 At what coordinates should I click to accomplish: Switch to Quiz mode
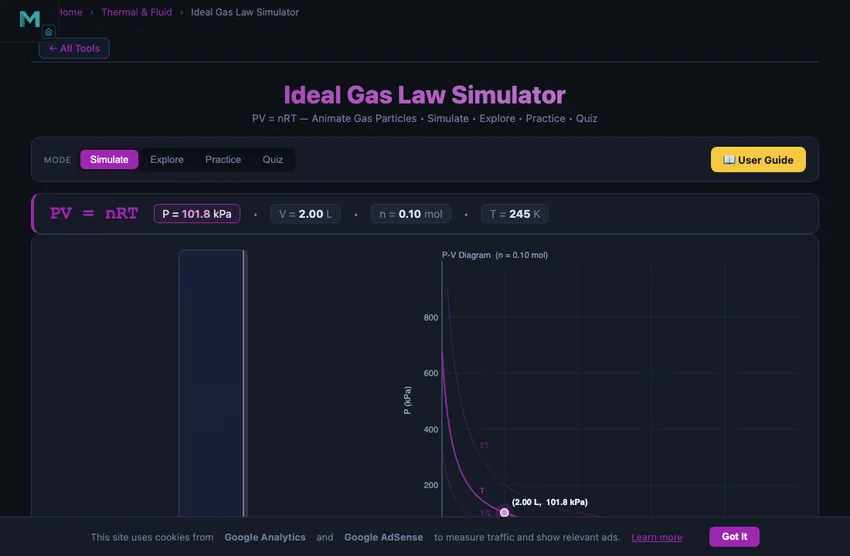273,159
